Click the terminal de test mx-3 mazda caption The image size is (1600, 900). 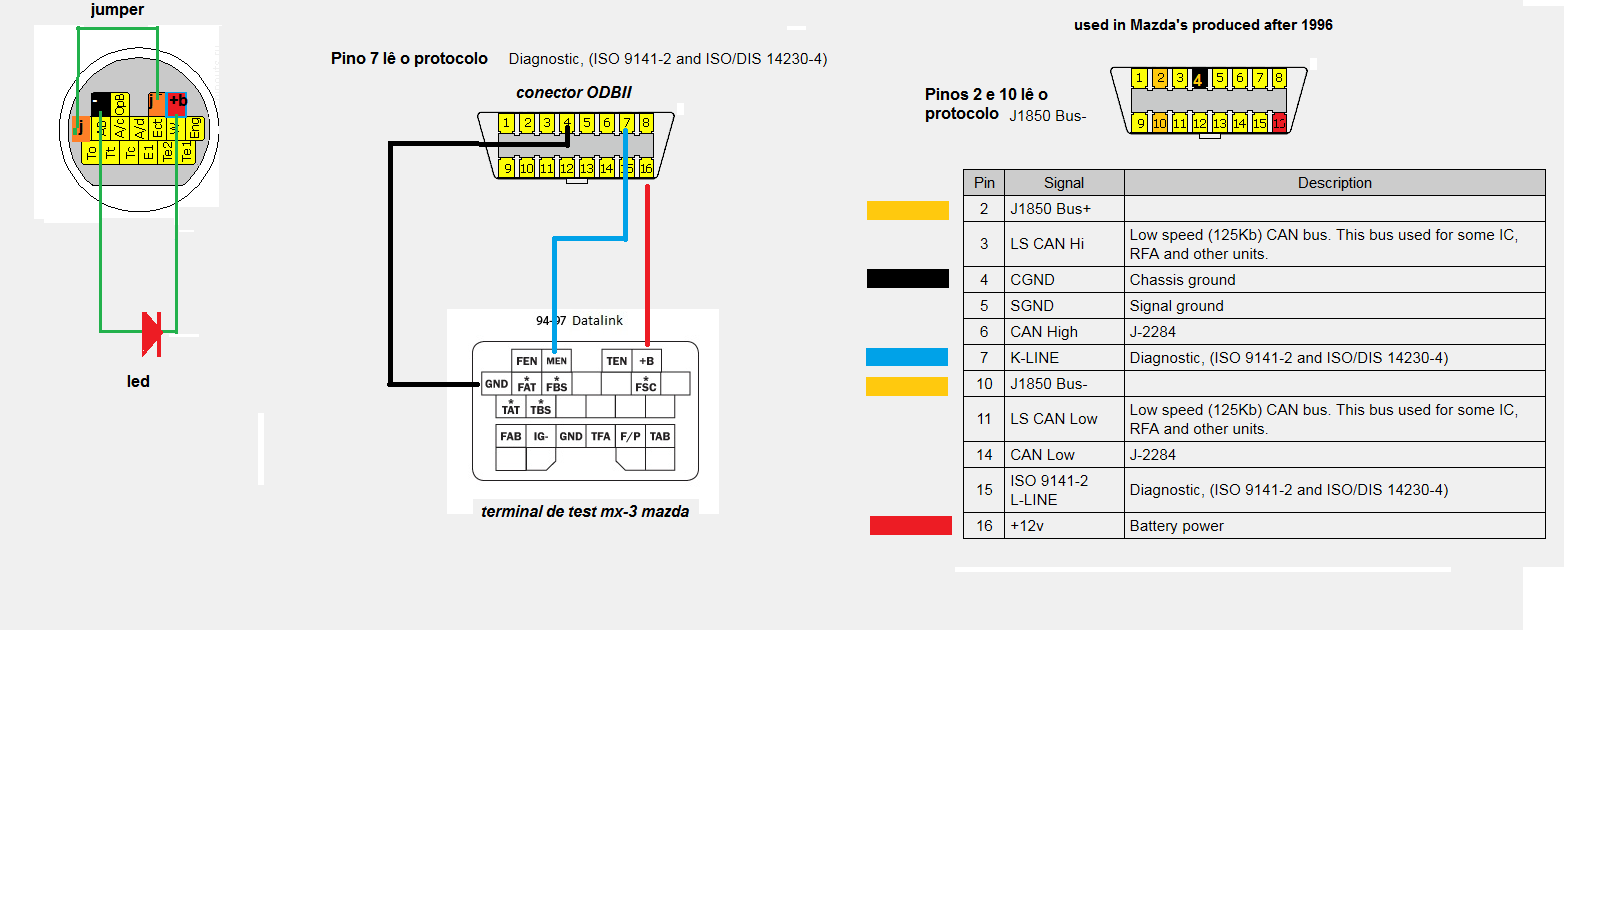(x=585, y=511)
